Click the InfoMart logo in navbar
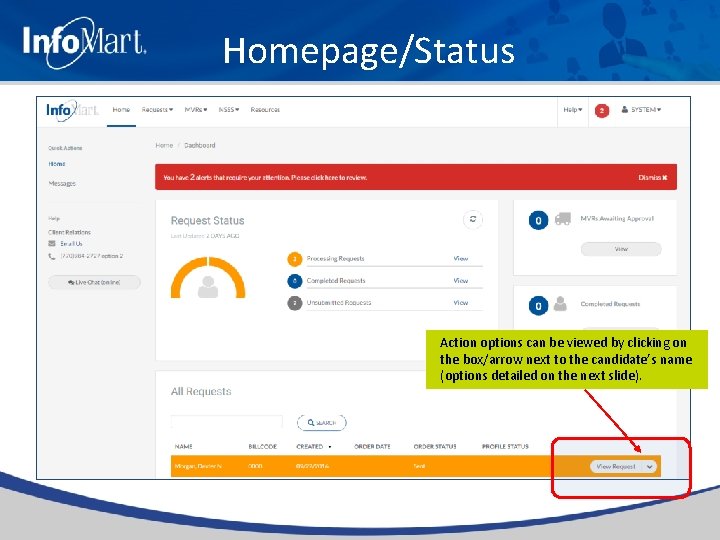 pyautogui.click(x=72, y=110)
